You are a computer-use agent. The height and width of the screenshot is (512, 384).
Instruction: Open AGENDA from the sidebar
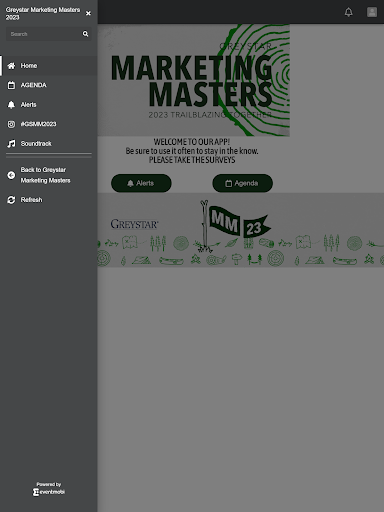pos(49,85)
